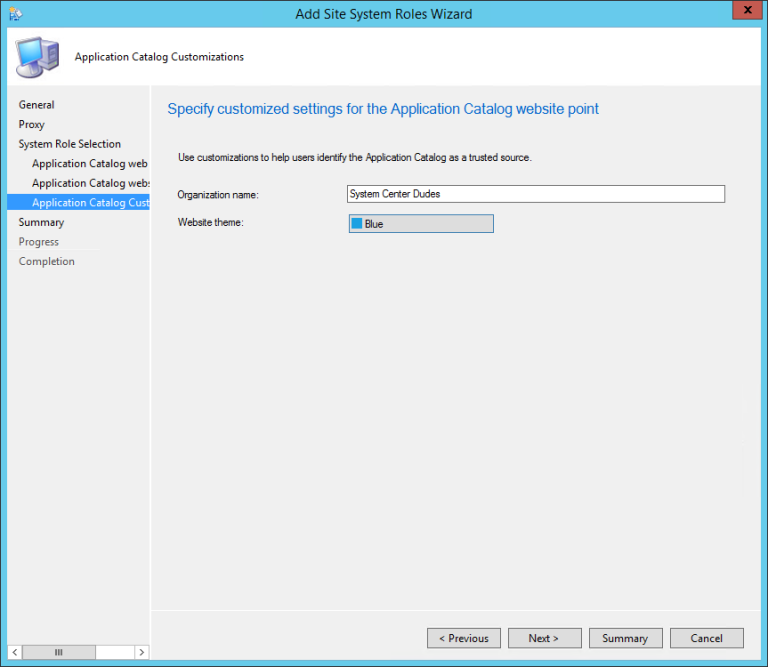This screenshot has width=768, height=667.
Task: Click the computer icon beside the page title
Action: point(37,57)
